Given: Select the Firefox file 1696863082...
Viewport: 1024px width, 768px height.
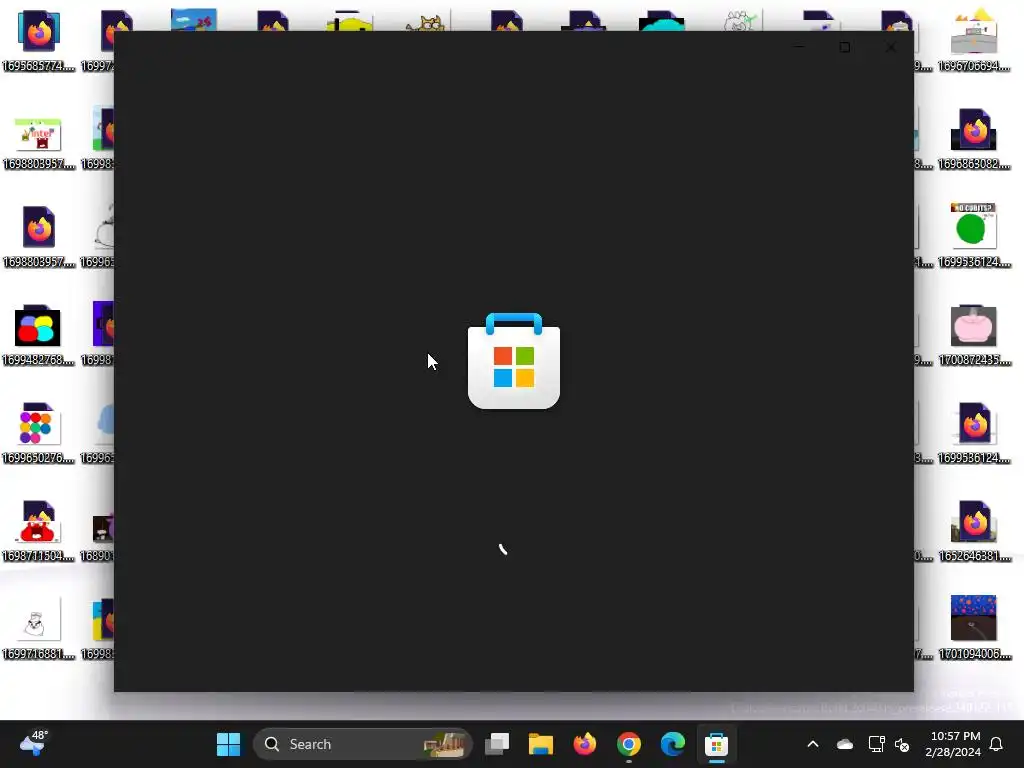Looking at the screenshot, I should click(x=974, y=138).
